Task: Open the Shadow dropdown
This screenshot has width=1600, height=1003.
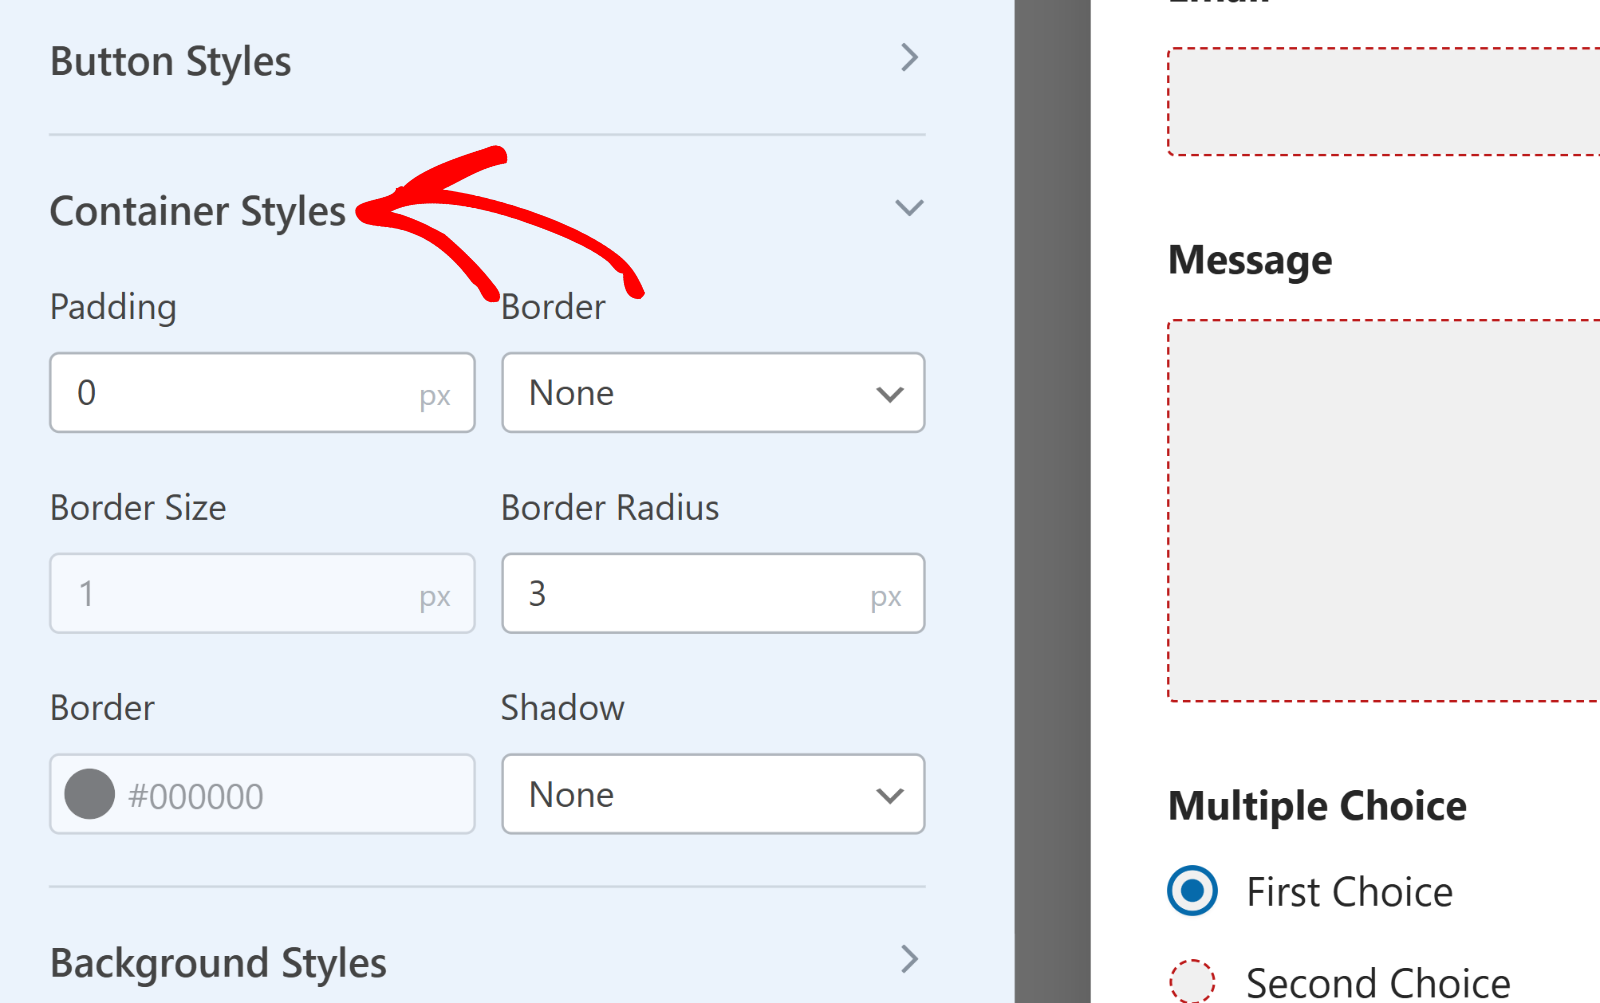Action: (712, 794)
